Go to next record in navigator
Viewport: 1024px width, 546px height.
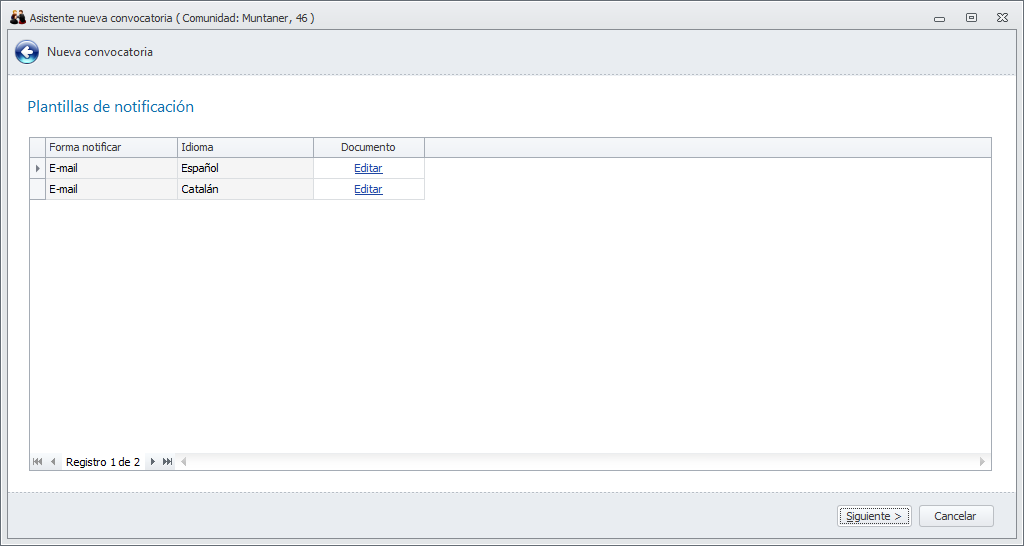(x=153, y=462)
